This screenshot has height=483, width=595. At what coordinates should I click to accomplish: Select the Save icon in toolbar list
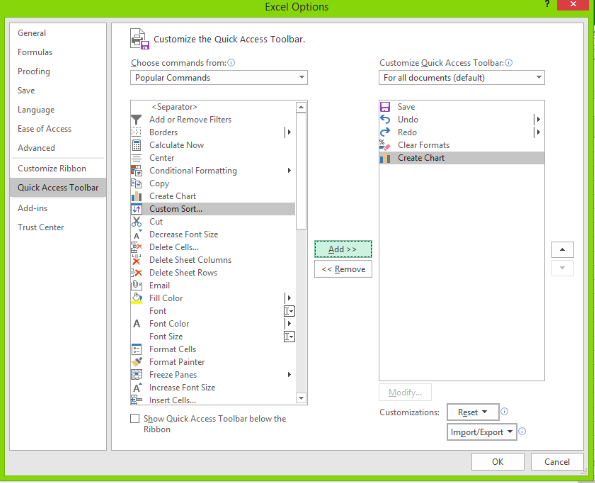tap(385, 107)
